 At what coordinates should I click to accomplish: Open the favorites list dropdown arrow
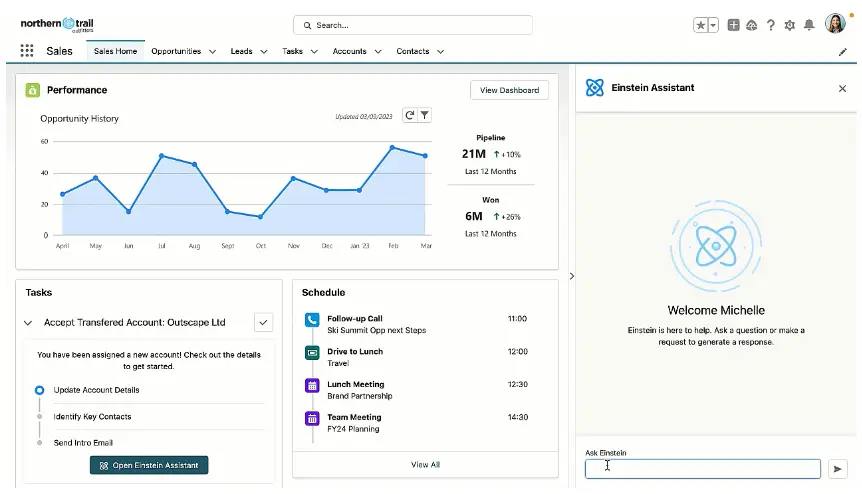click(x=713, y=25)
